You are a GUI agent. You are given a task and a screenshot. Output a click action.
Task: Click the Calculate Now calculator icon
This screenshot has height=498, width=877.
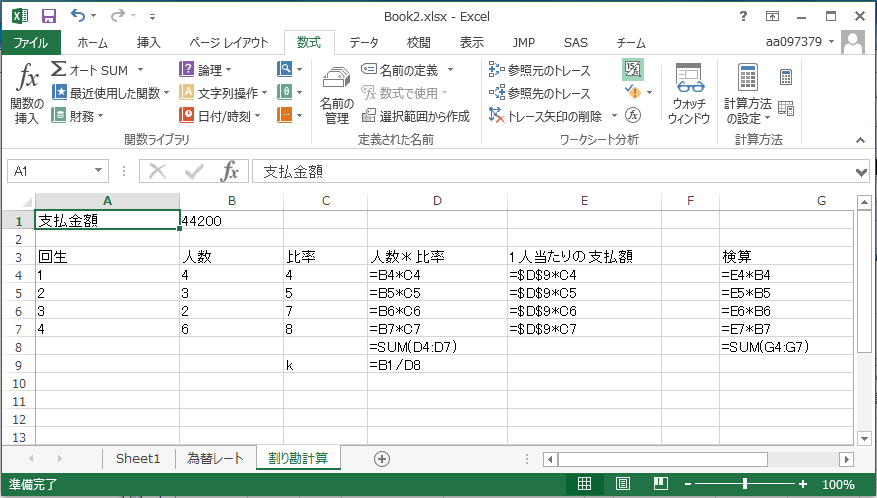point(786,78)
